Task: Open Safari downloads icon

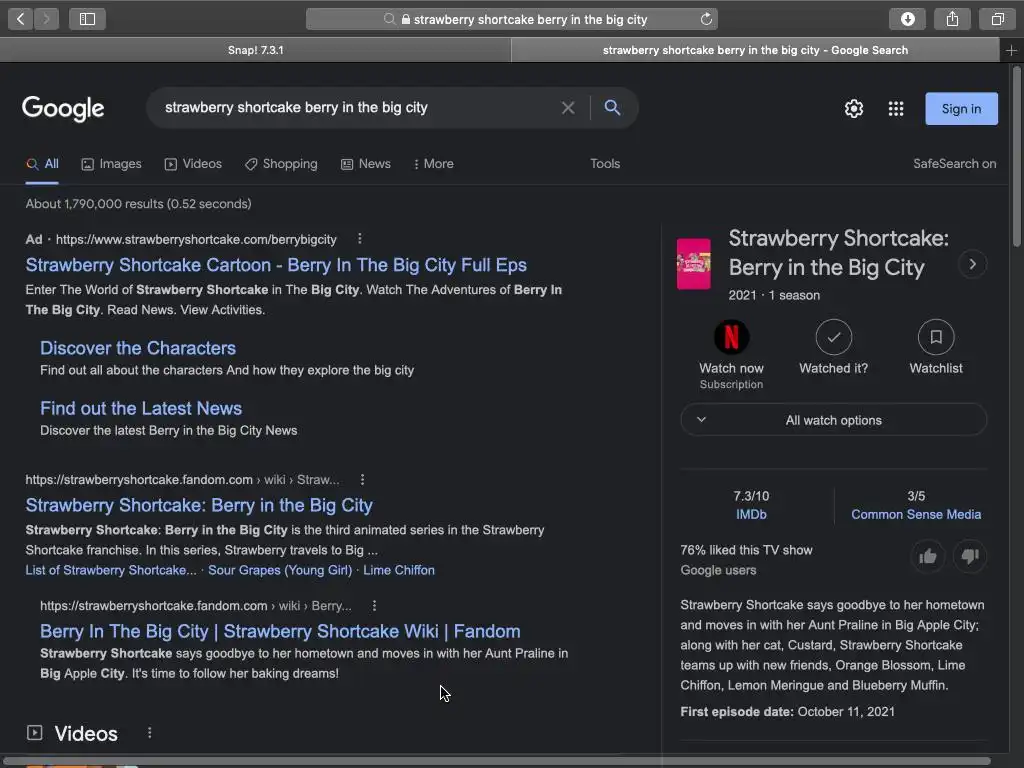Action: pyautogui.click(x=908, y=19)
